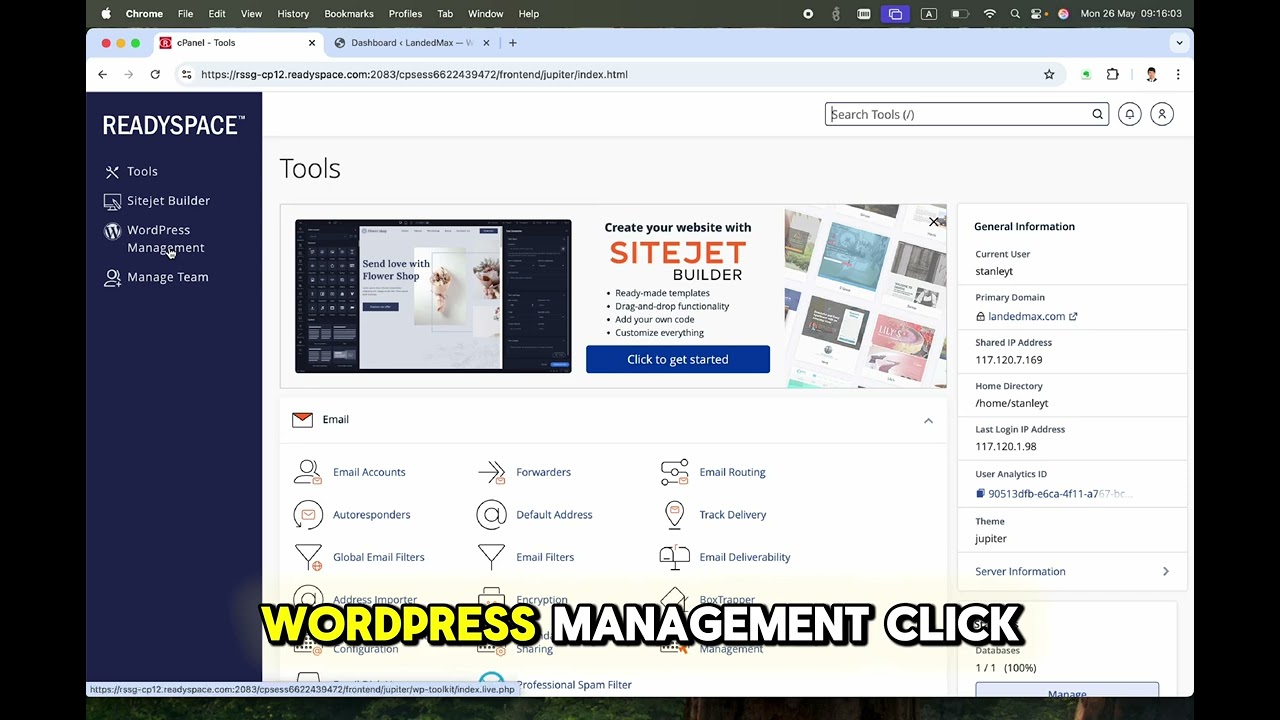Reload the cPanel page
The image size is (1280, 720).
155,74
